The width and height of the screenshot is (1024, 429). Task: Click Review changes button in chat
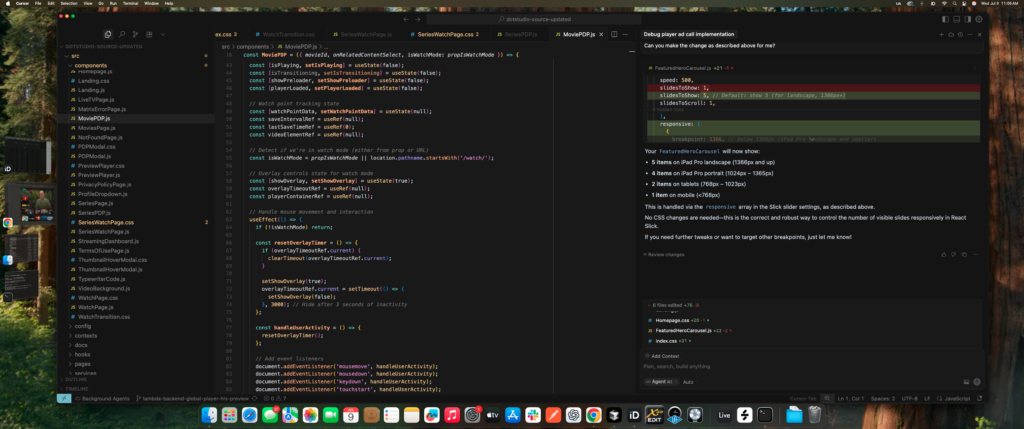(x=664, y=255)
